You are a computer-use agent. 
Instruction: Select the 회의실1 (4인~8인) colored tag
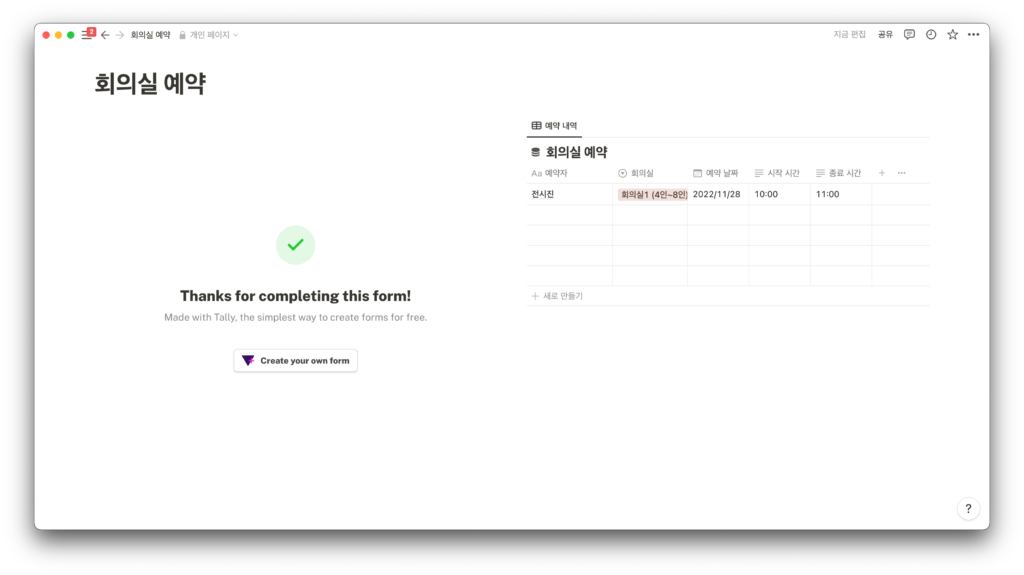click(653, 194)
